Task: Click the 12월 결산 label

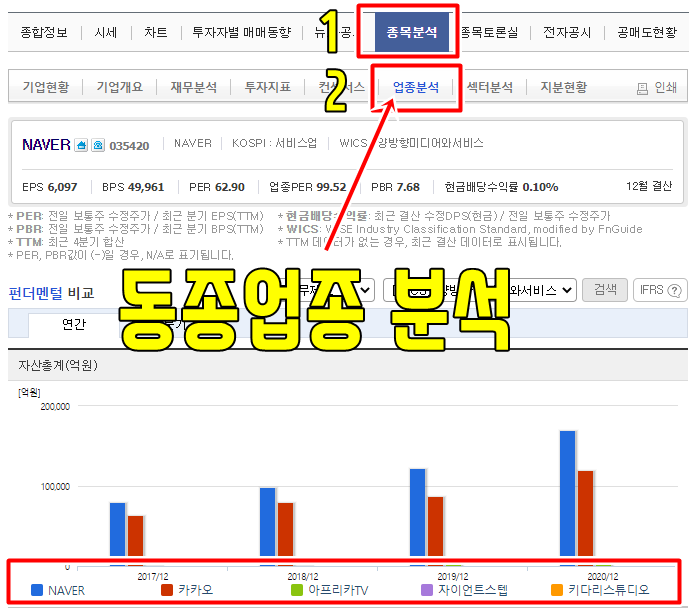Action: tap(649, 186)
